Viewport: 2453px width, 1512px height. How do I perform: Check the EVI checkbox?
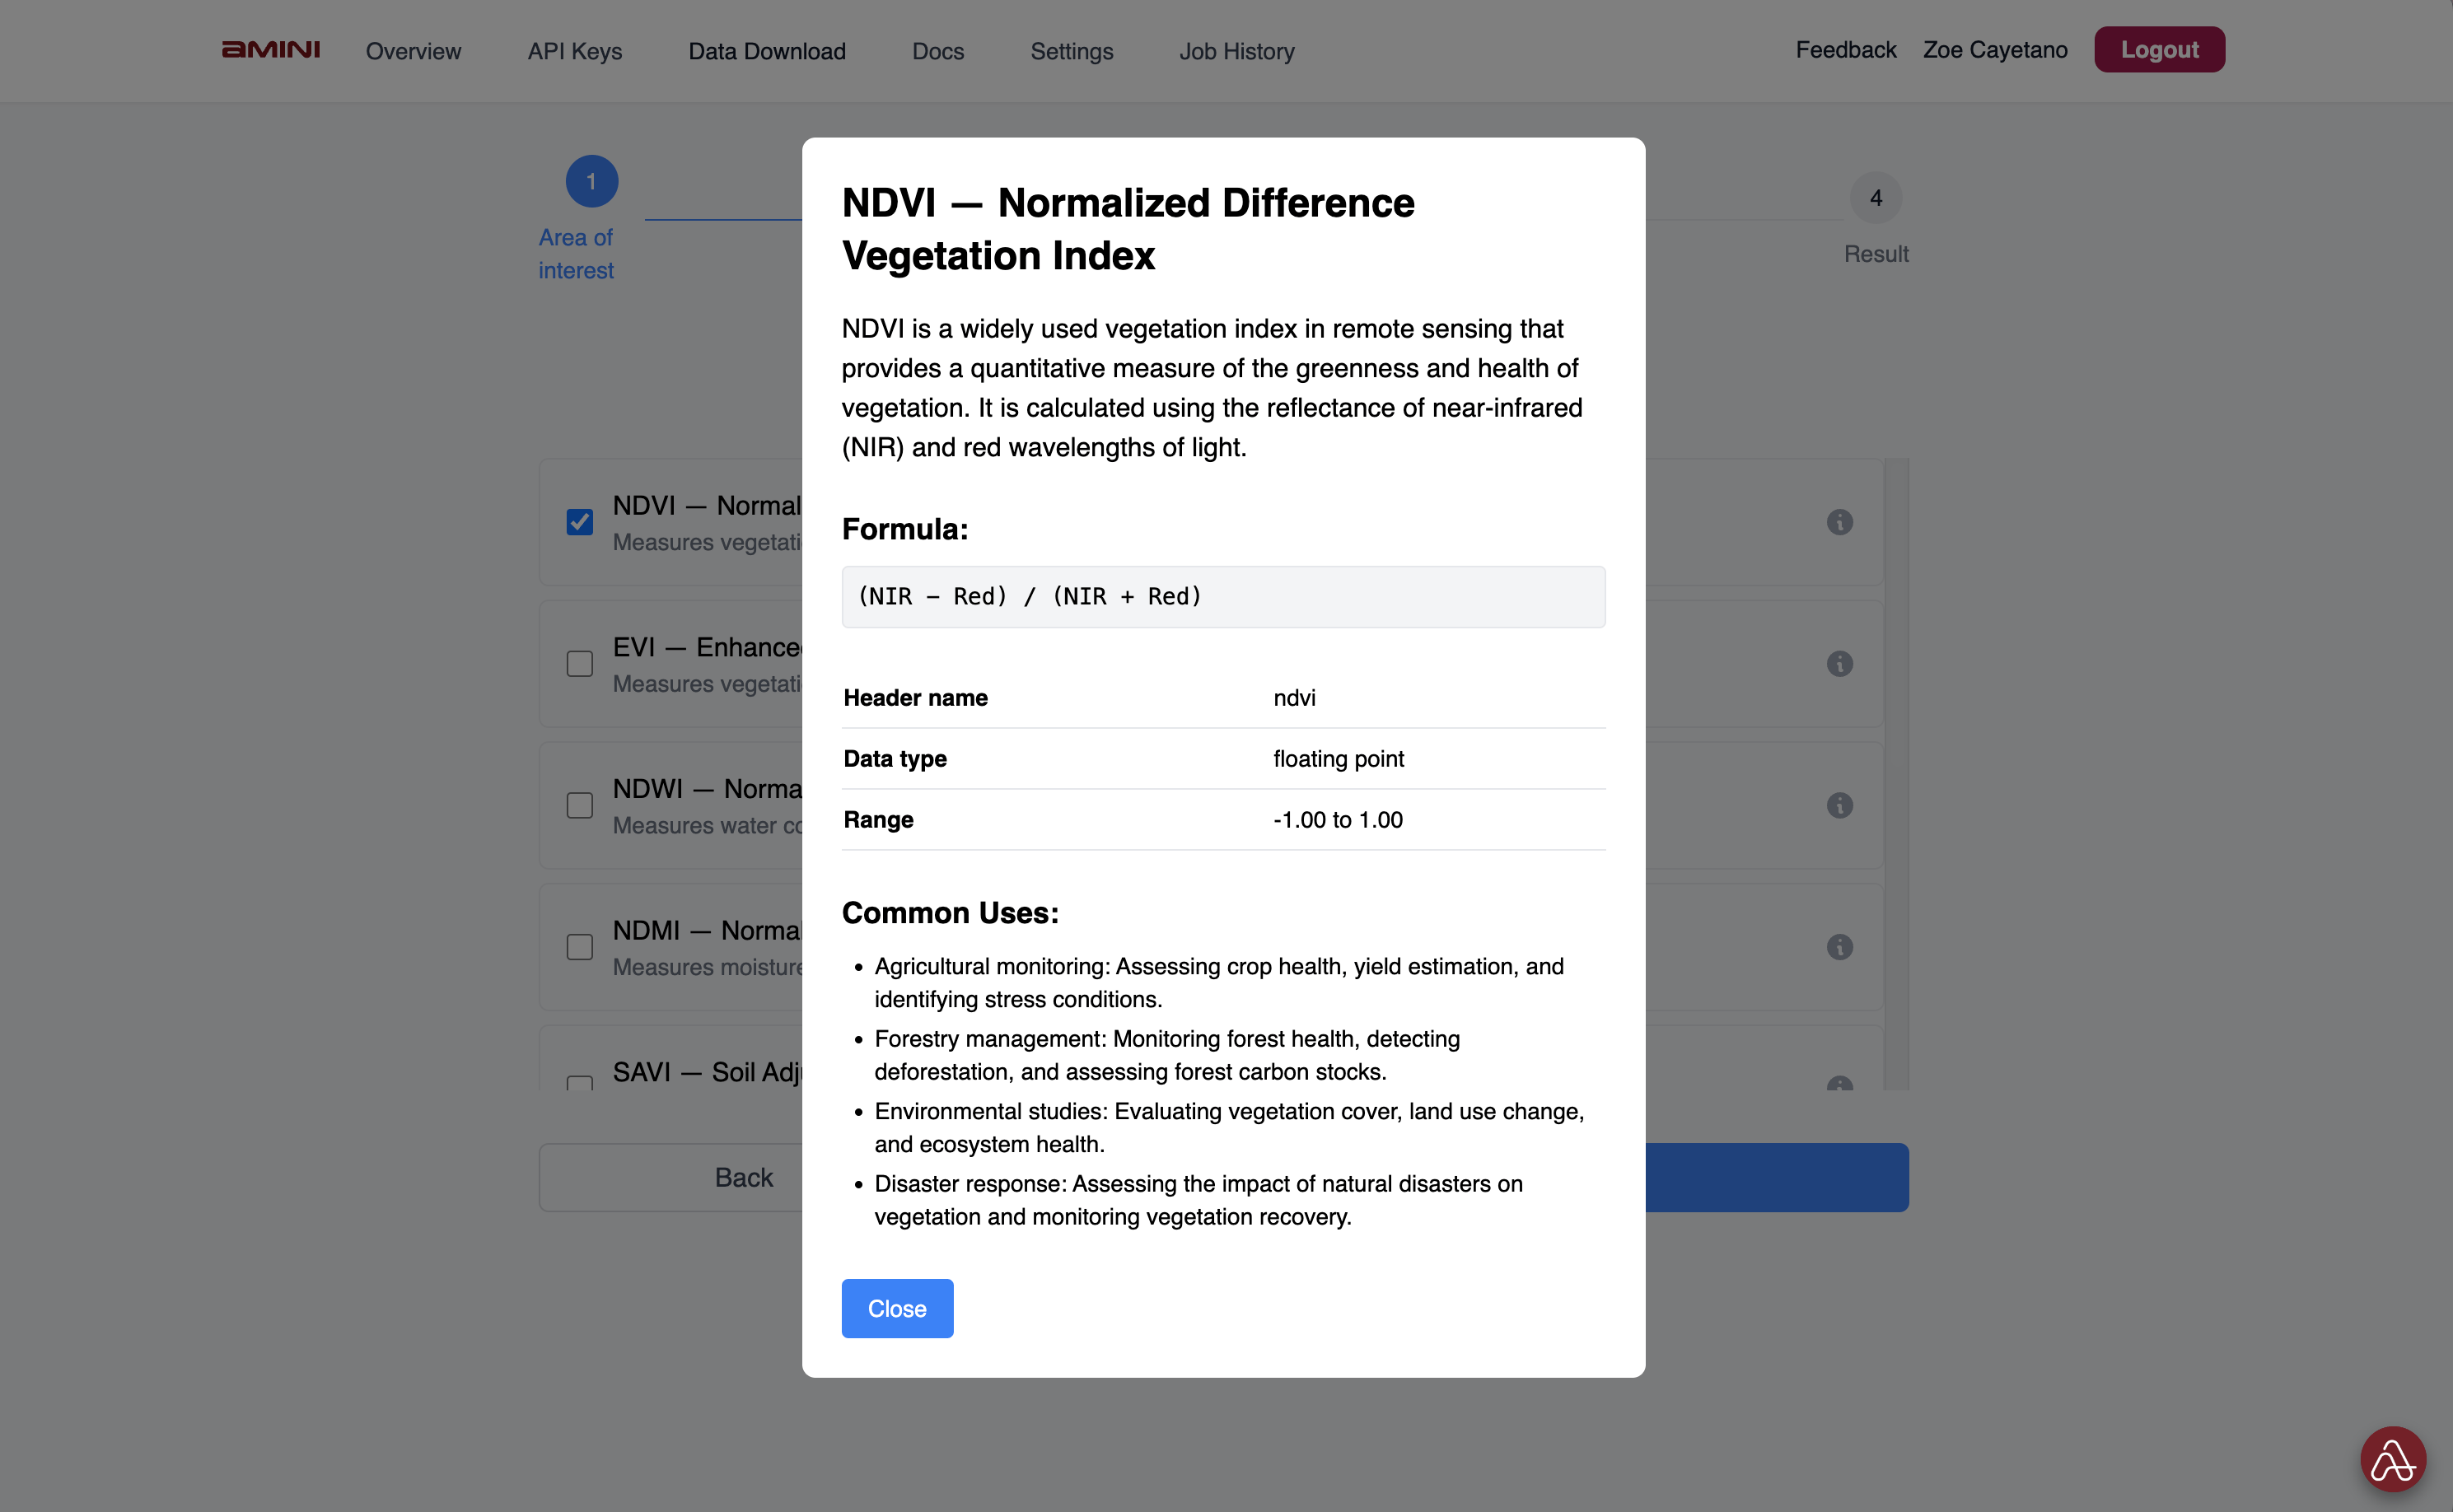pyautogui.click(x=580, y=664)
